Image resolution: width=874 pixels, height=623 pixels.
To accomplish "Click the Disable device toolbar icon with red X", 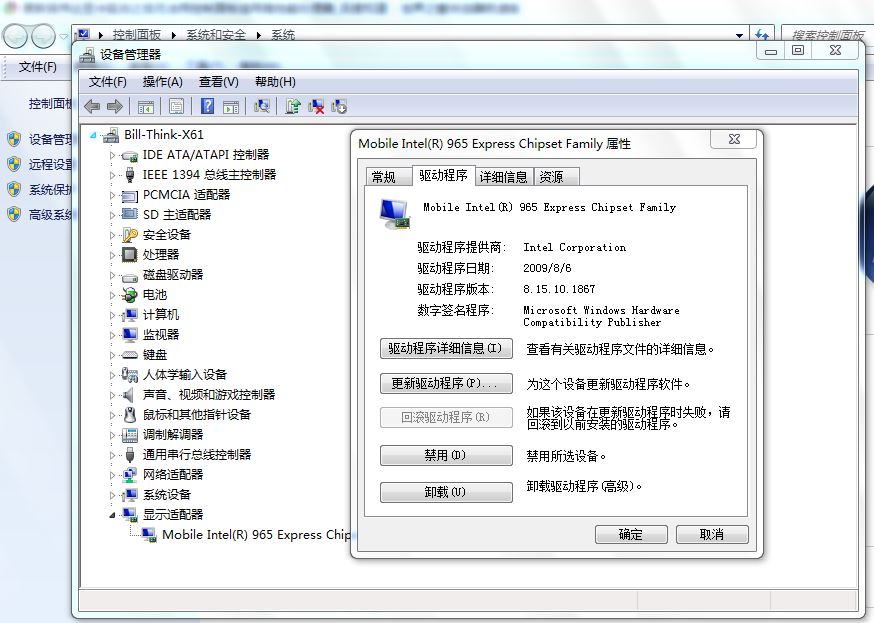I will click(x=316, y=106).
